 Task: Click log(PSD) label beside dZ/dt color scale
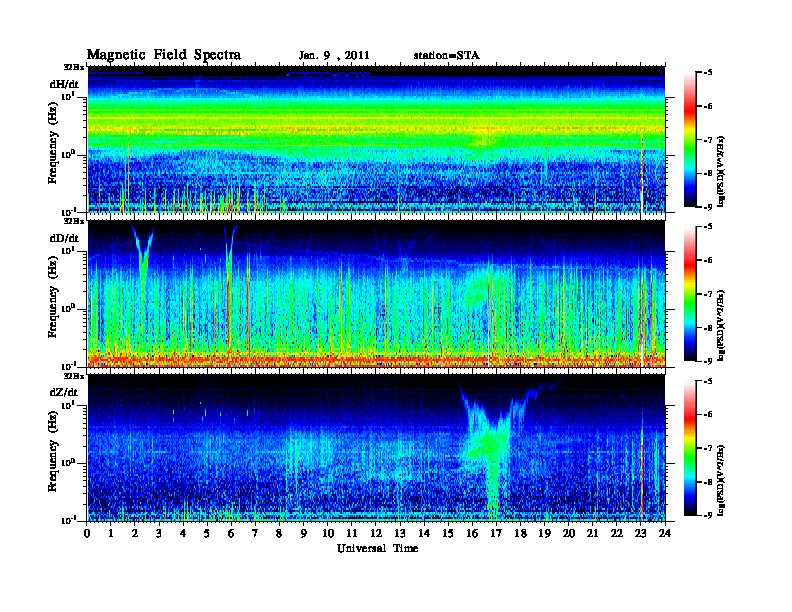(721, 479)
